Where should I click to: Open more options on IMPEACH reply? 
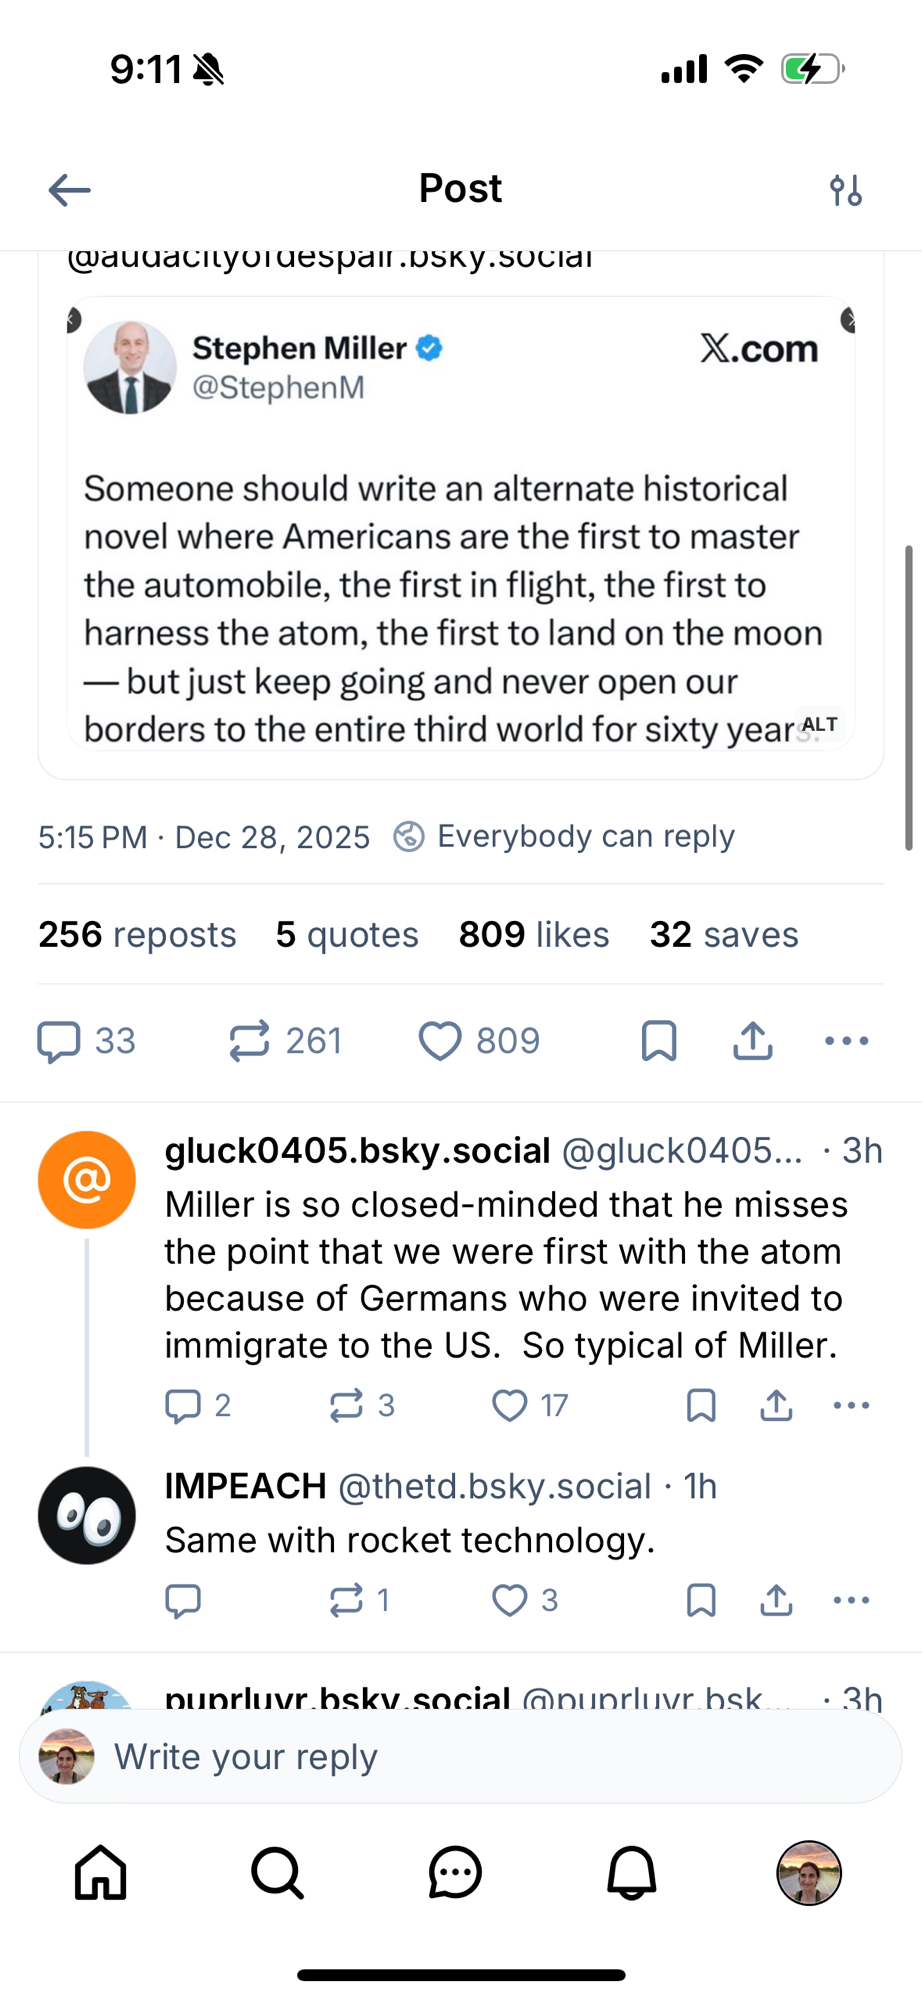pos(851,1600)
